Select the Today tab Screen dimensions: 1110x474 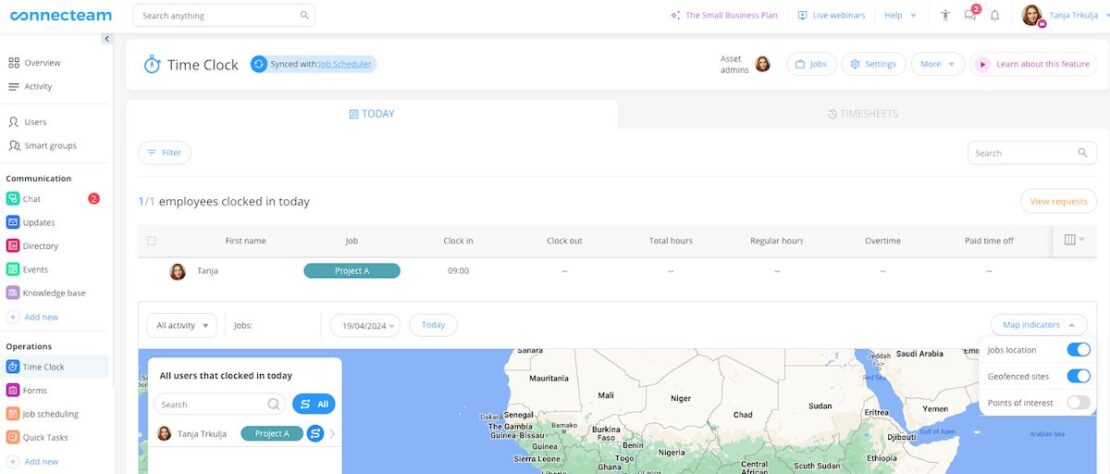pyautogui.click(x=371, y=114)
